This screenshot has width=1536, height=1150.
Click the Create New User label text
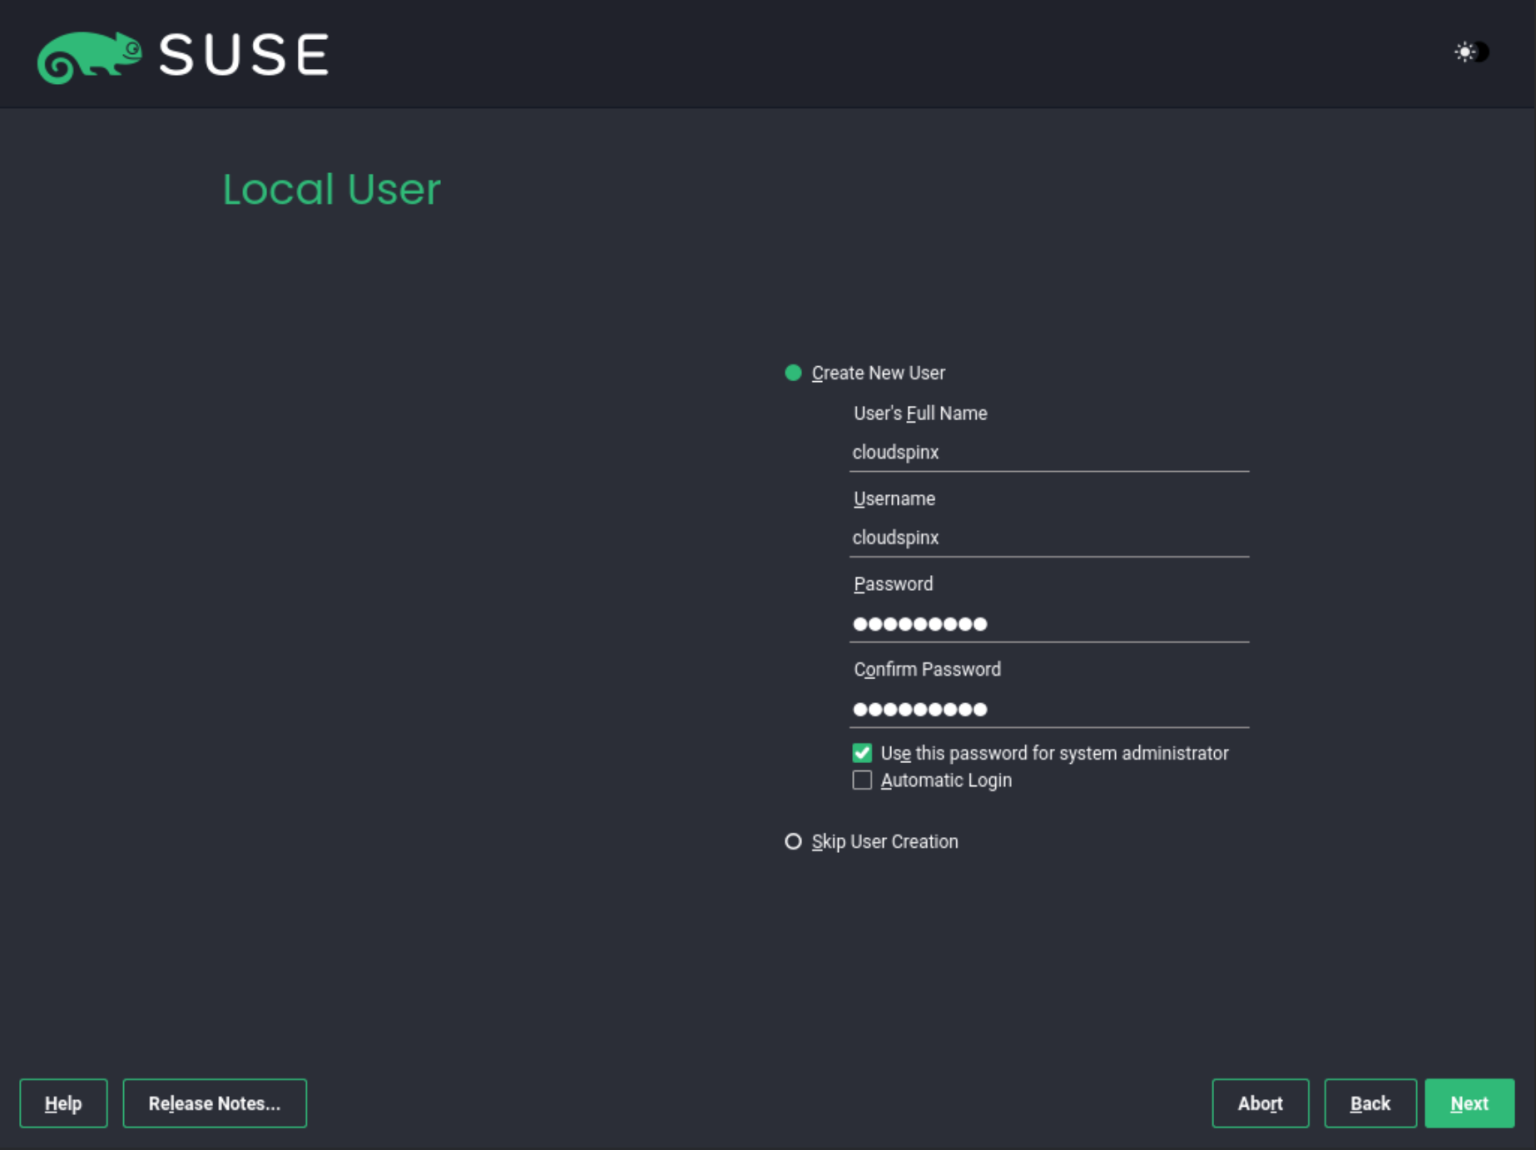(x=878, y=372)
